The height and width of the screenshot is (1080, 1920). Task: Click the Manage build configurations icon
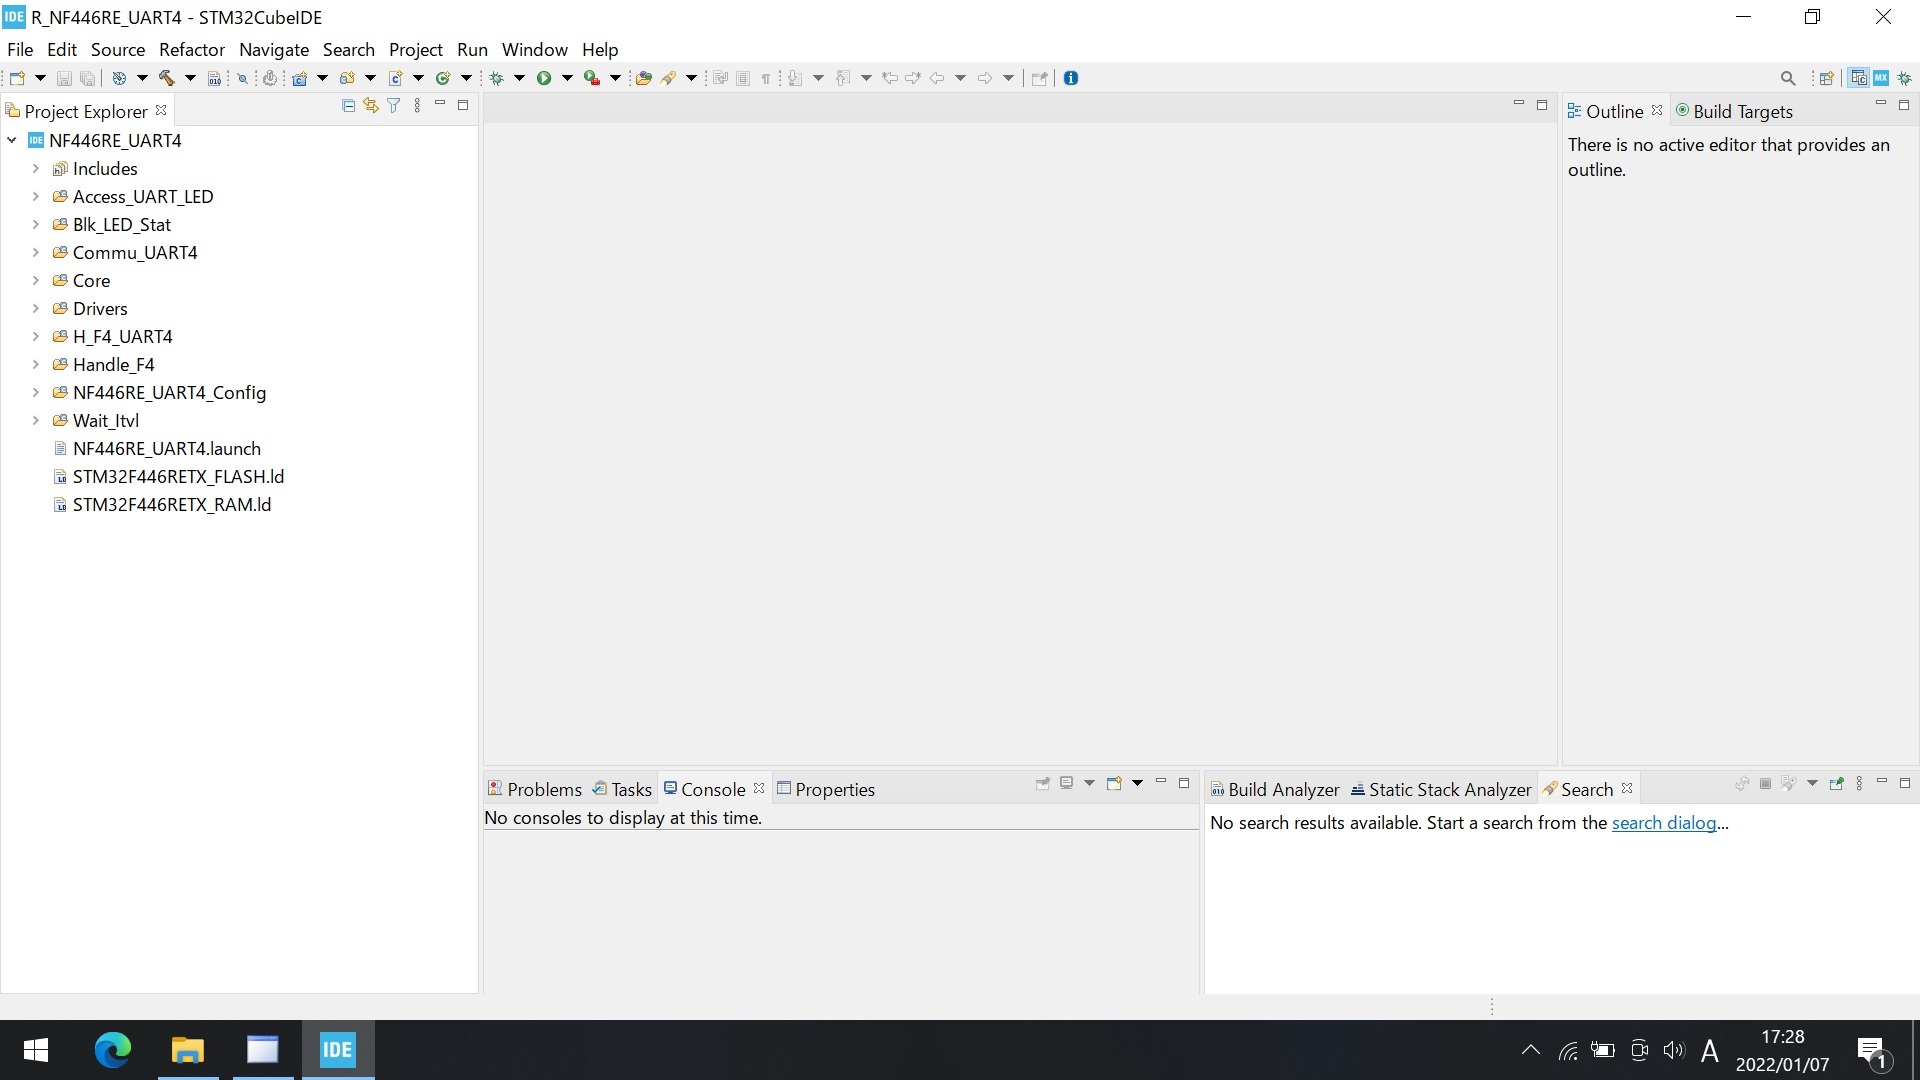[119, 78]
